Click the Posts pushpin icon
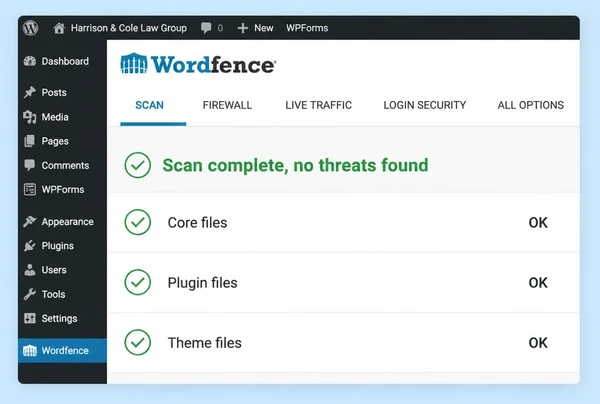 tap(30, 92)
